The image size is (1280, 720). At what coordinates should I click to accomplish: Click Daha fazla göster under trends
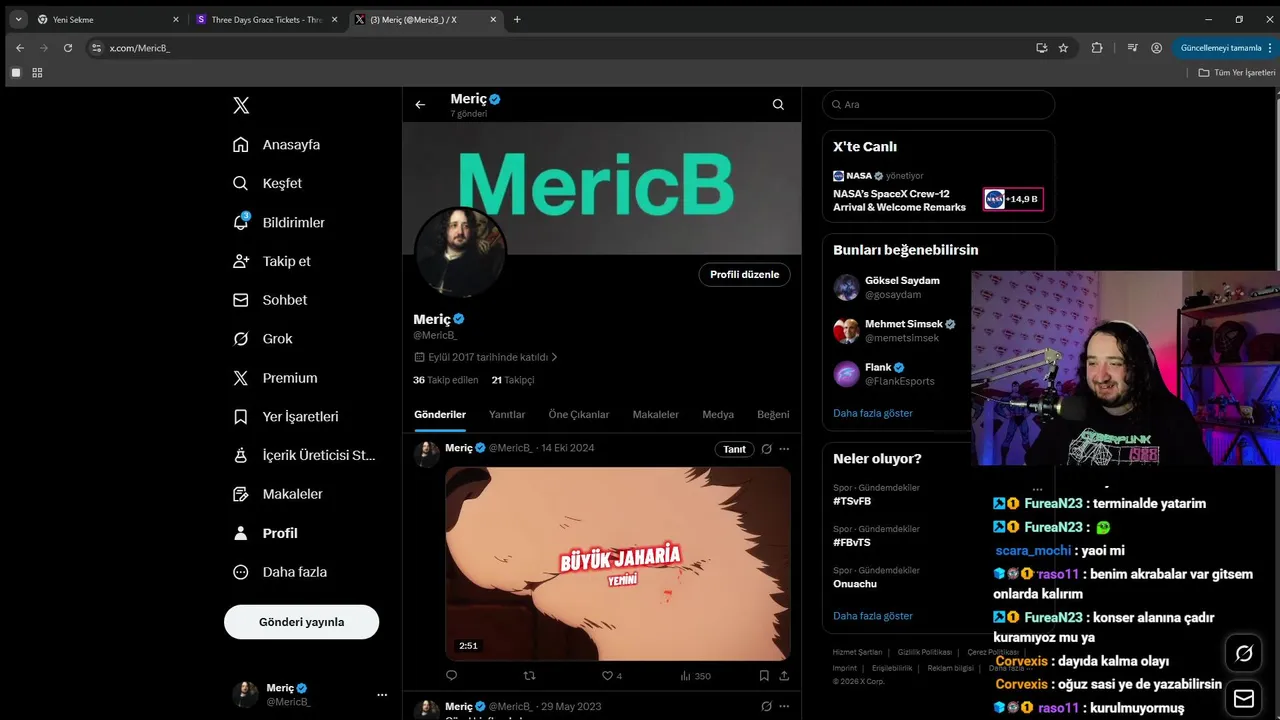pos(872,616)
